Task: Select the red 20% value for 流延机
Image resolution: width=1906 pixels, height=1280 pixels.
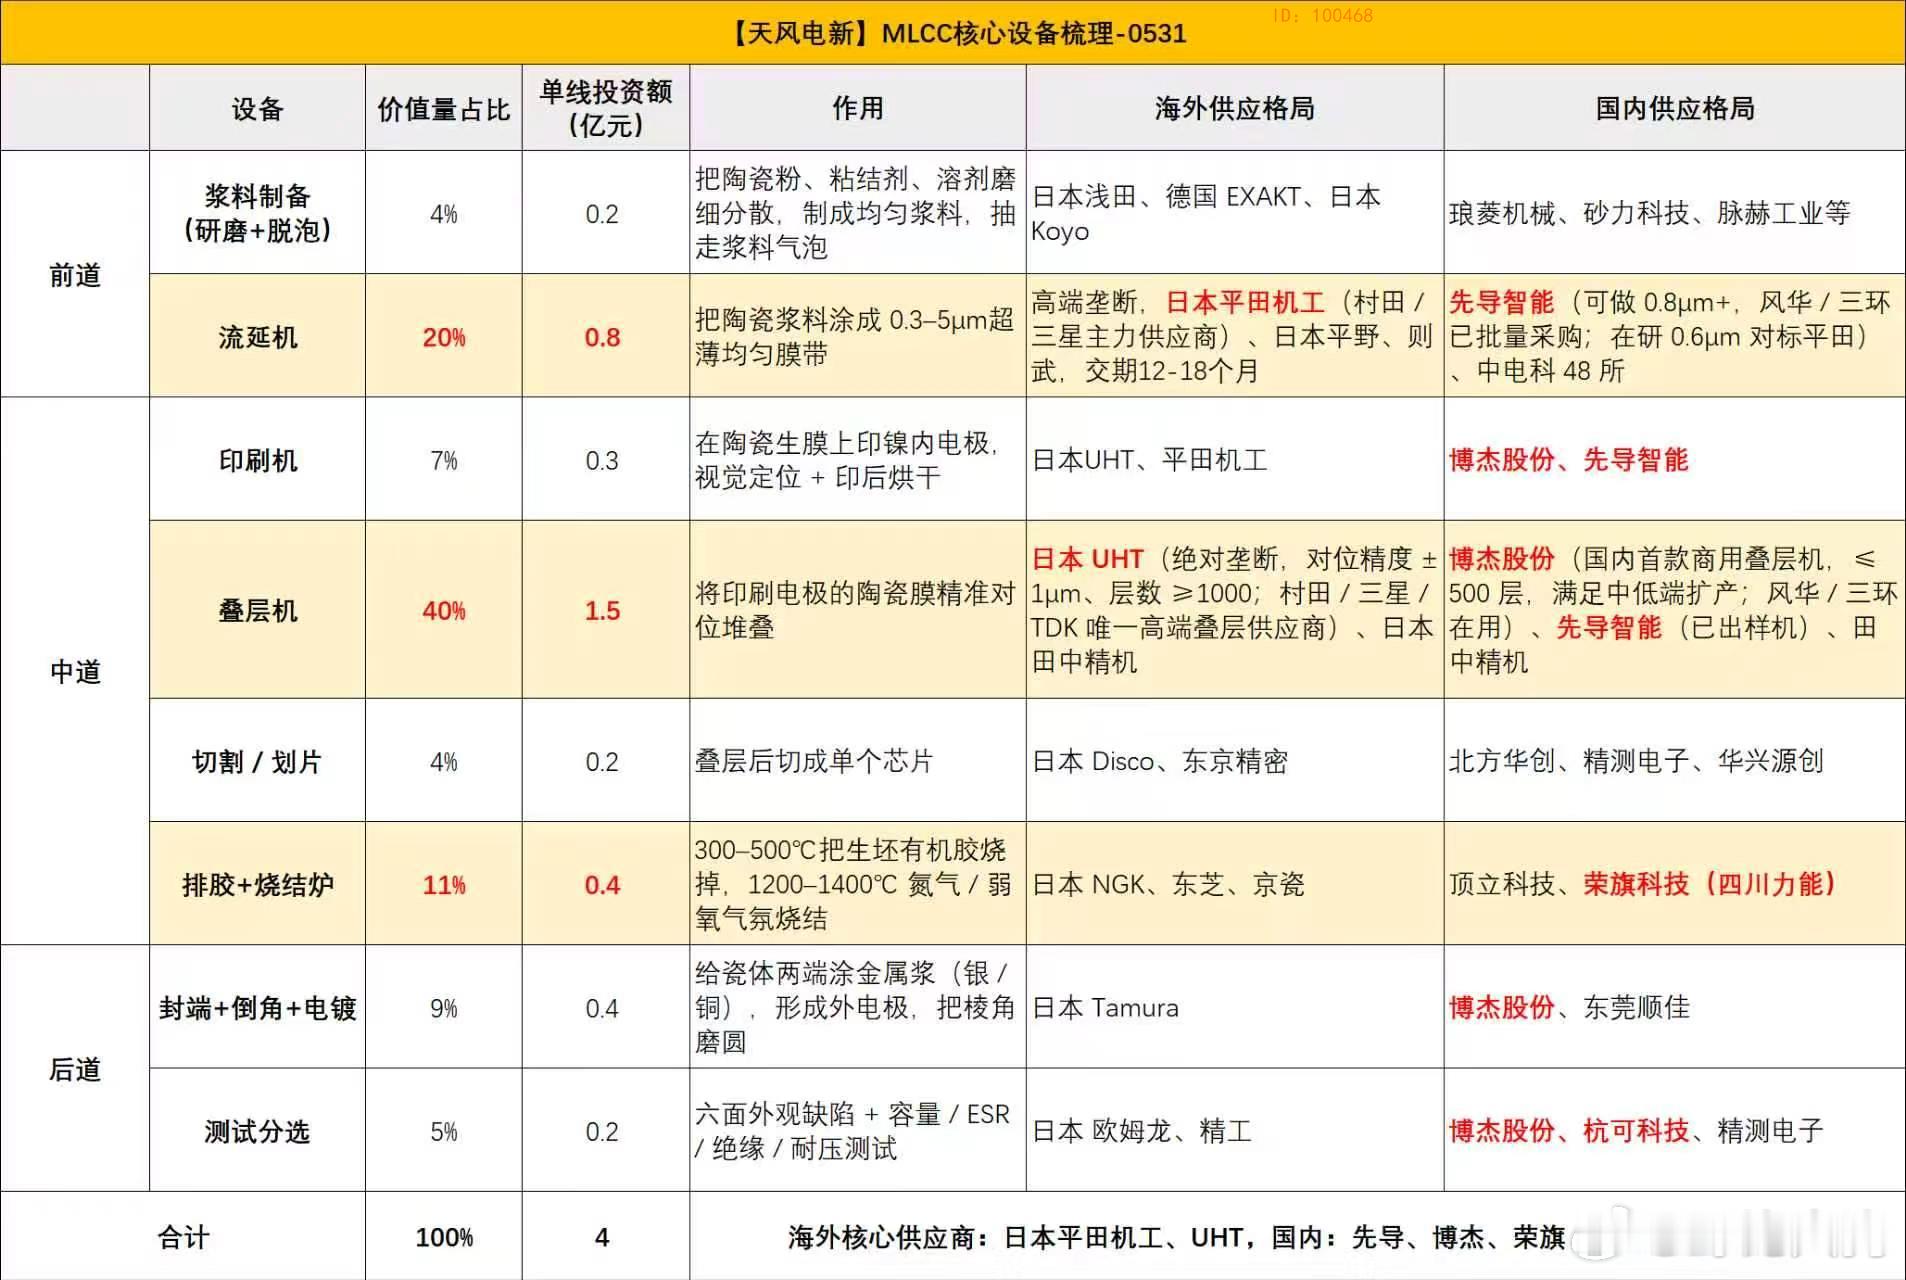Action: [x=443, y=337]
